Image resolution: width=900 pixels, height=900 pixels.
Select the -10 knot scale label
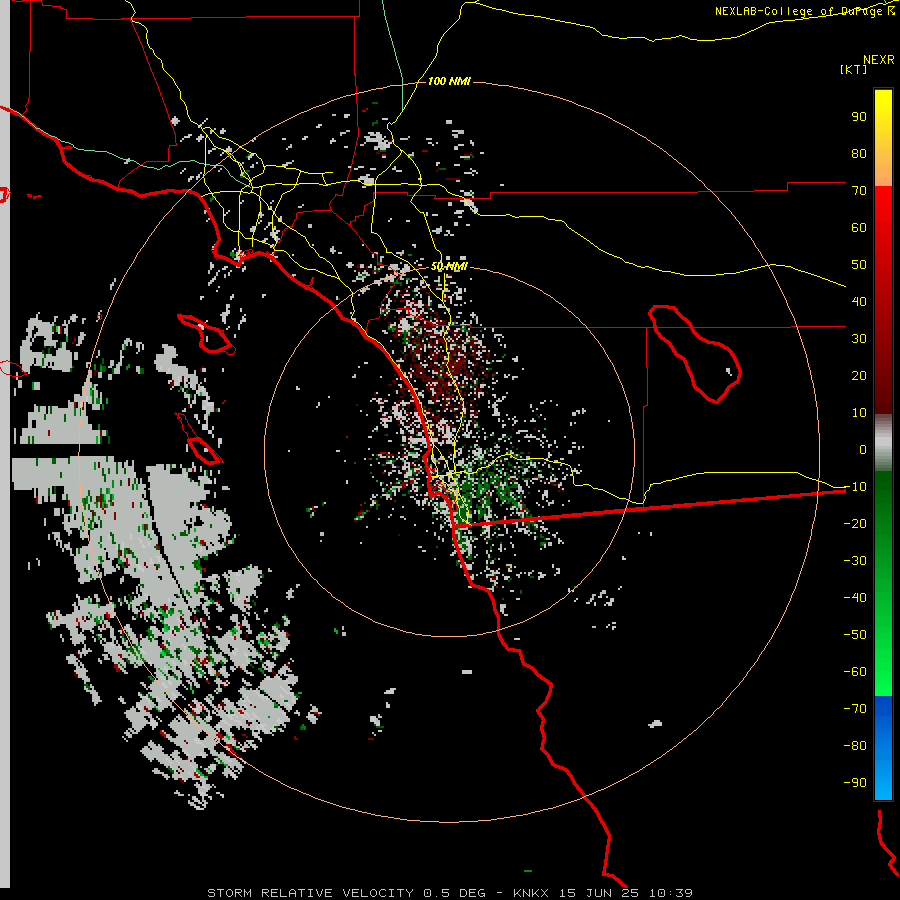(x=855, y=487)
